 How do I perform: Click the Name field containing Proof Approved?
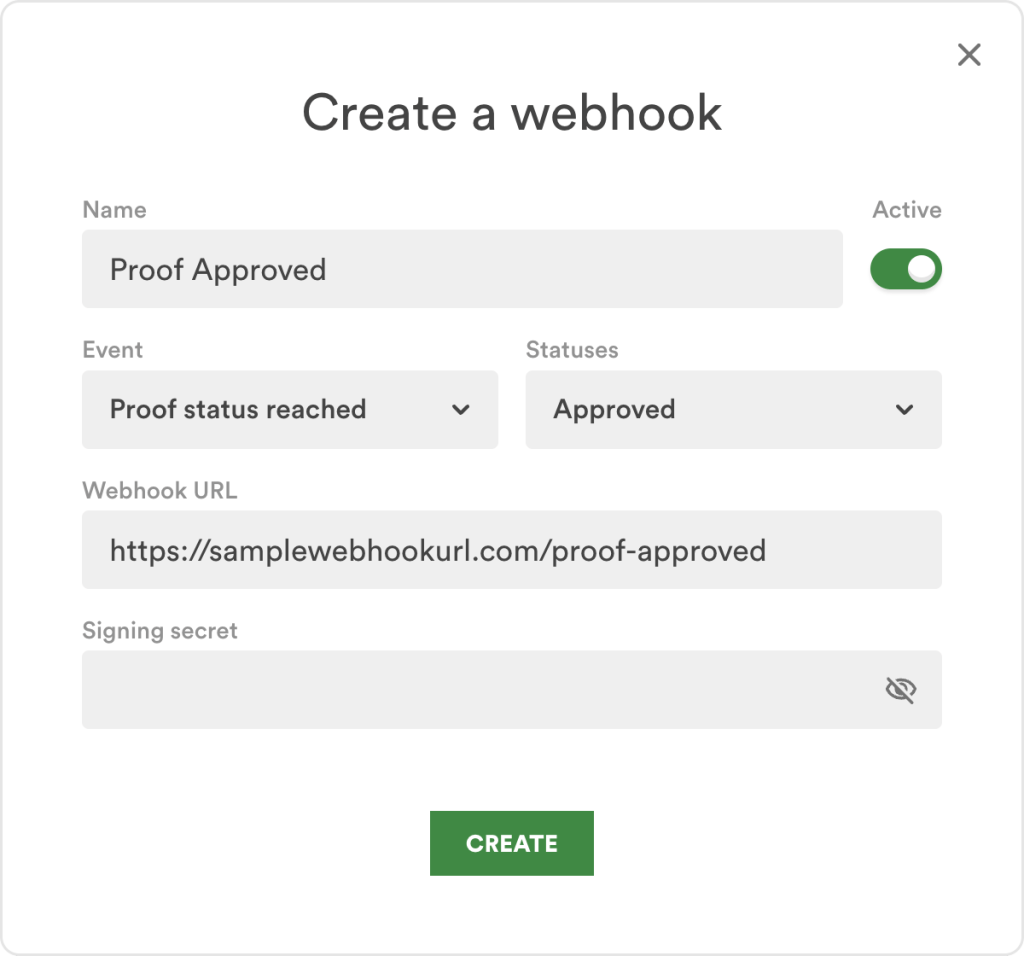462,269
